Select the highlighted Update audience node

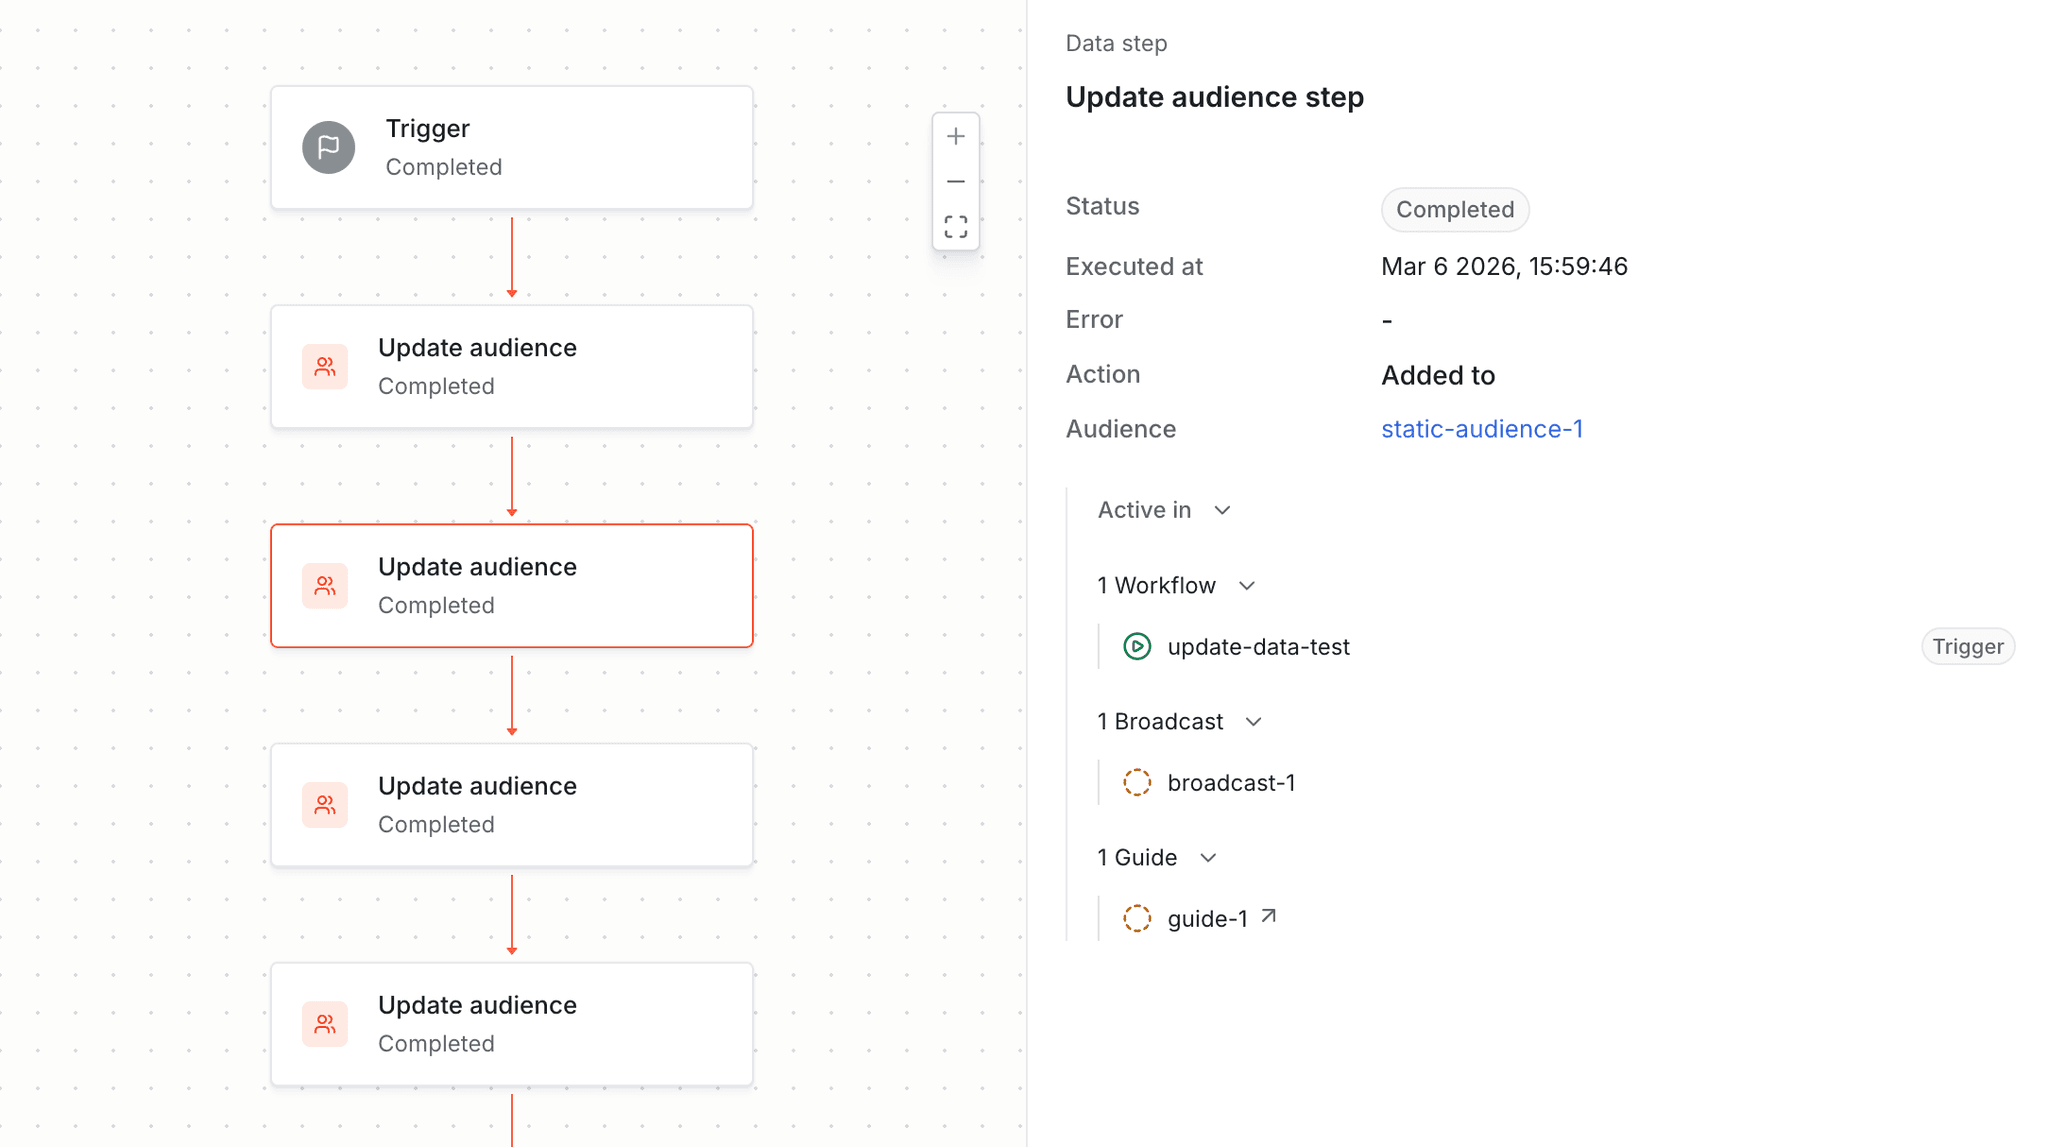pyautogui.click(x=511, y=585)
